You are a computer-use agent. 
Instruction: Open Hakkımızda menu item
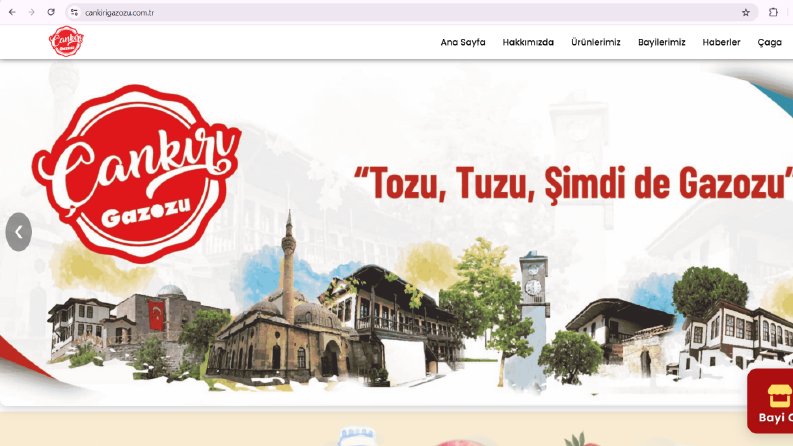pyautogui.click(x=528, y=42)
